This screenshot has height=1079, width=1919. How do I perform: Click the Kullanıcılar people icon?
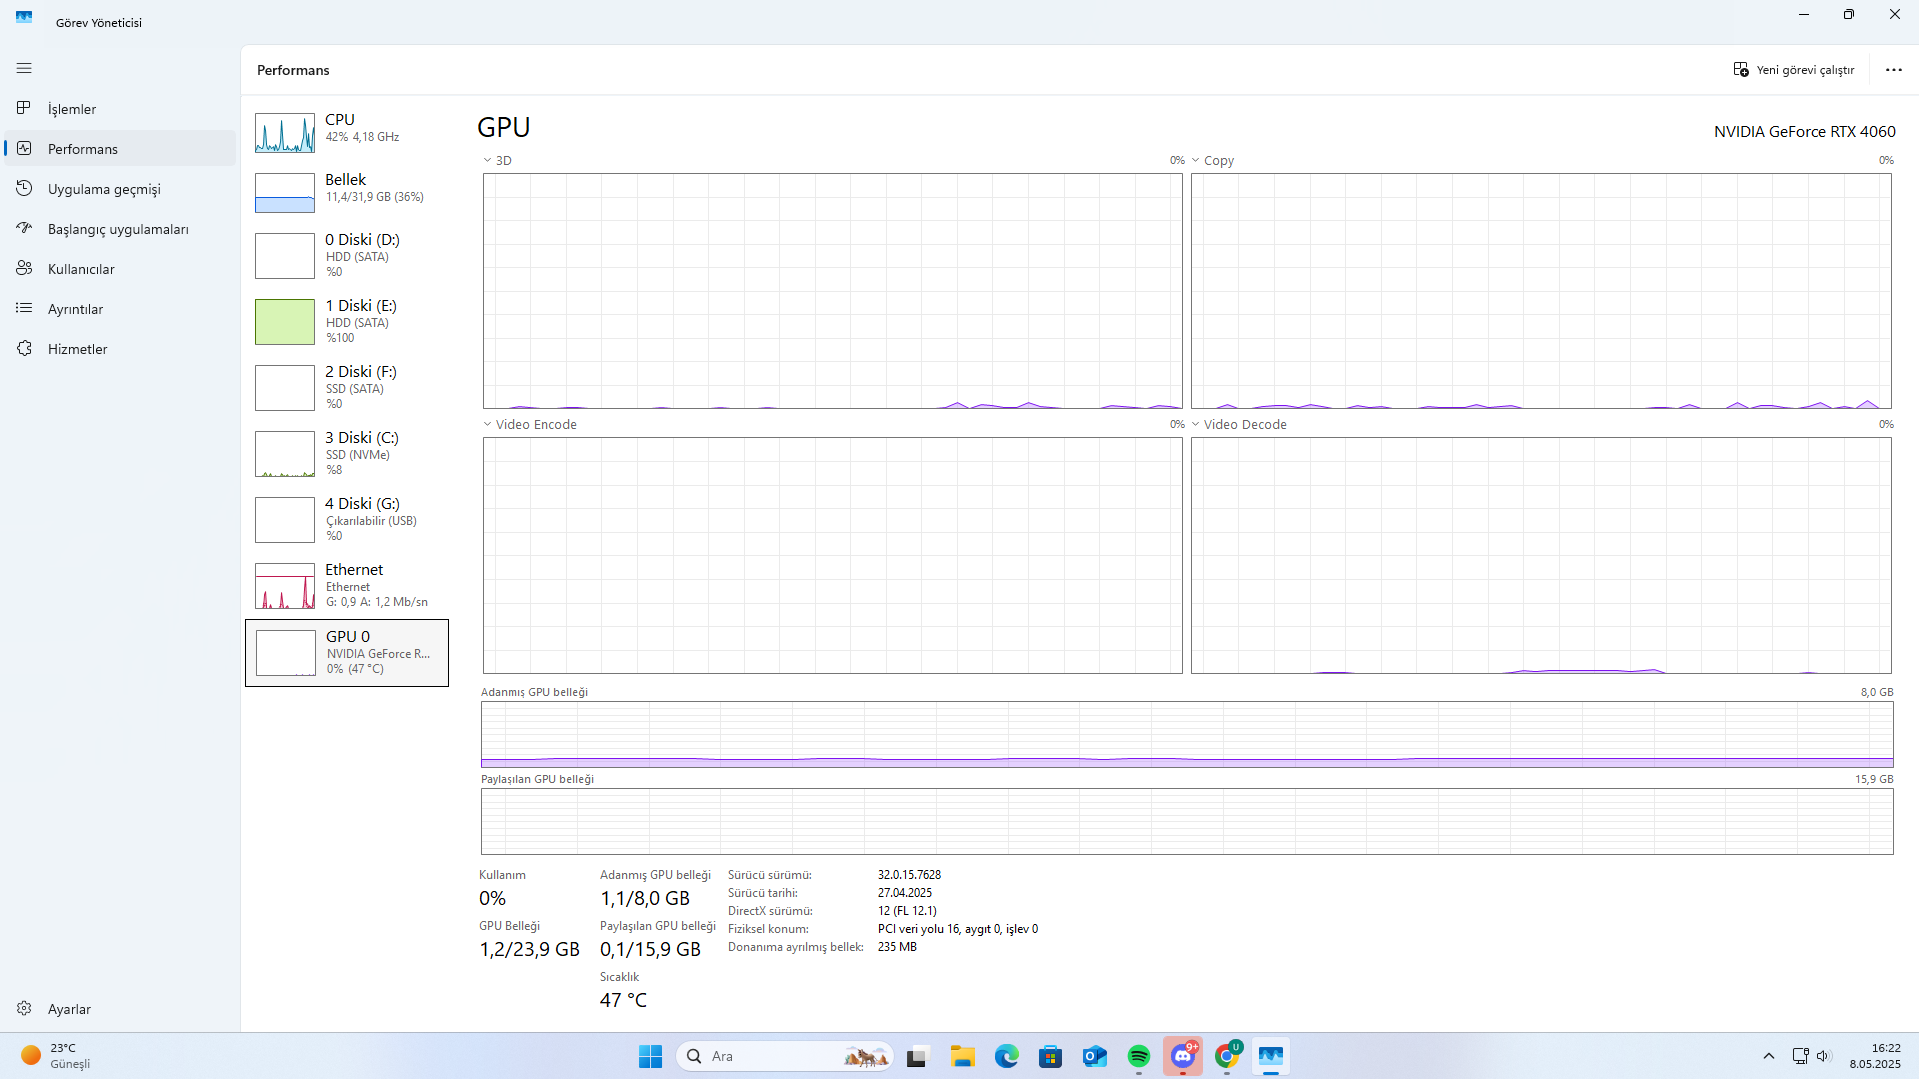point(24,268)
